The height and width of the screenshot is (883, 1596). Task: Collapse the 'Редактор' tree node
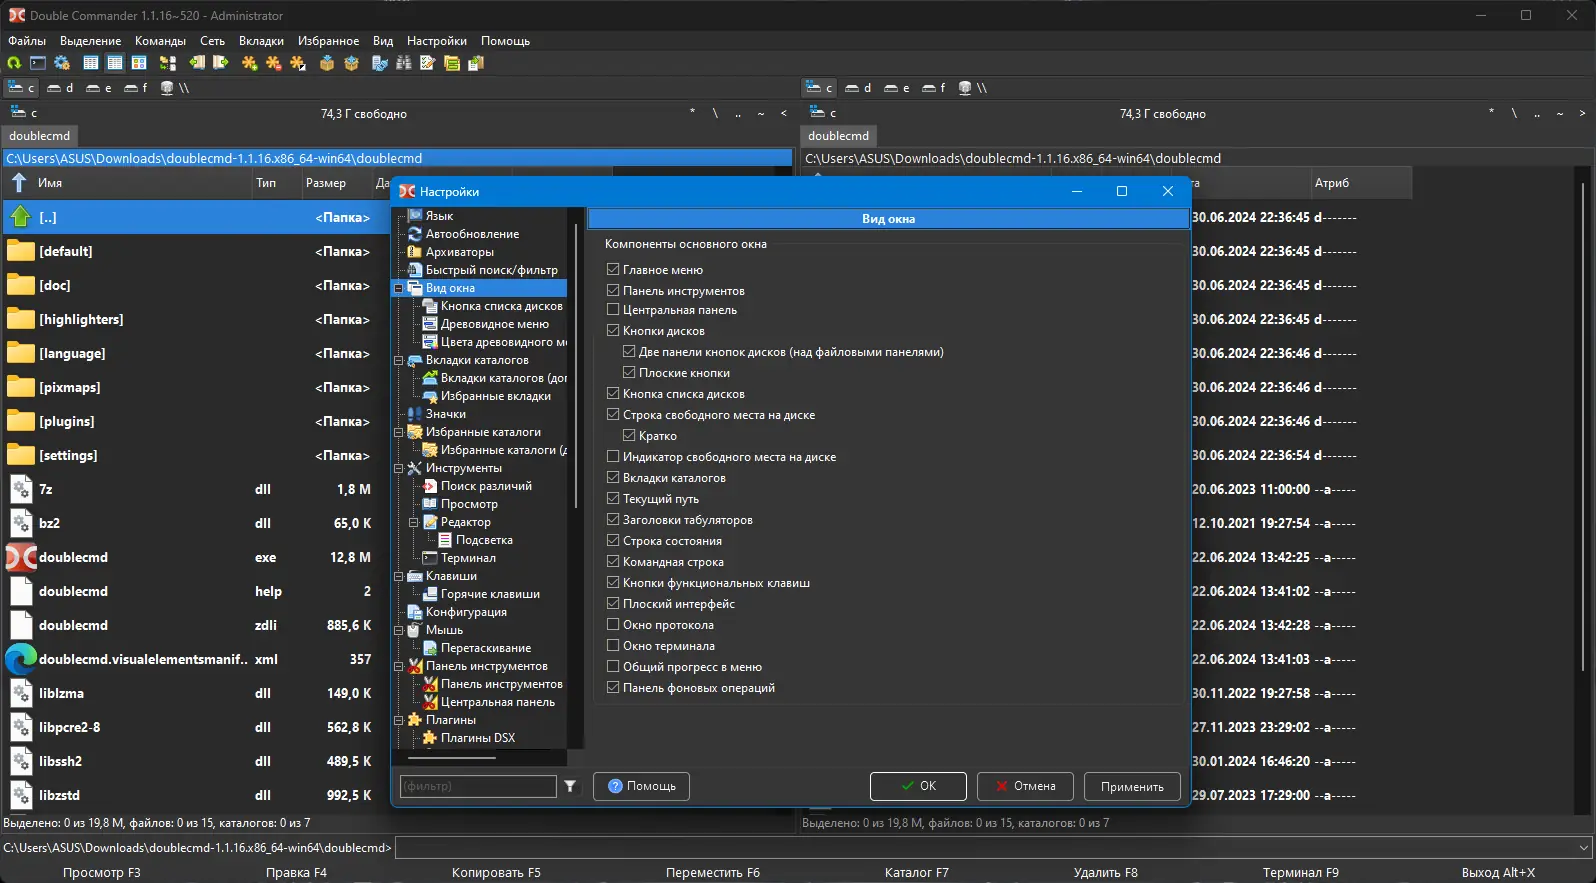[414, 522]
